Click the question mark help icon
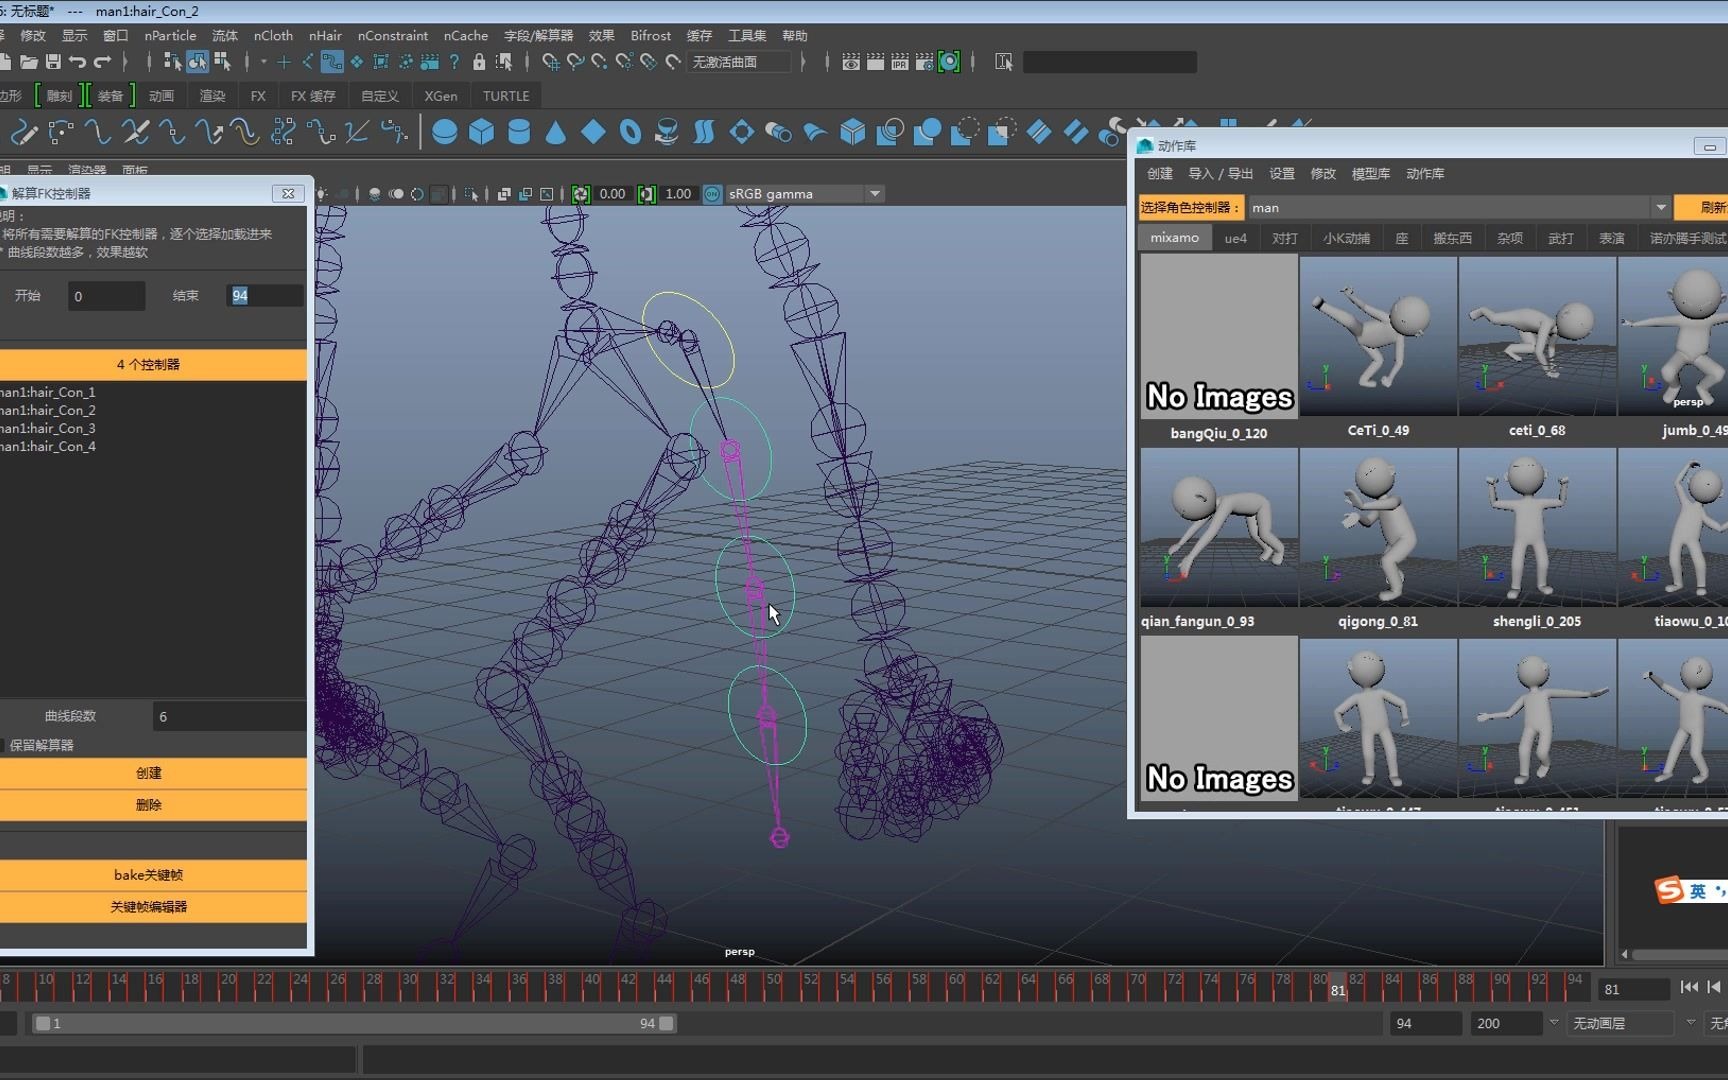Viewport: 1728px width, 1080px height. click(x=455, y=62)
